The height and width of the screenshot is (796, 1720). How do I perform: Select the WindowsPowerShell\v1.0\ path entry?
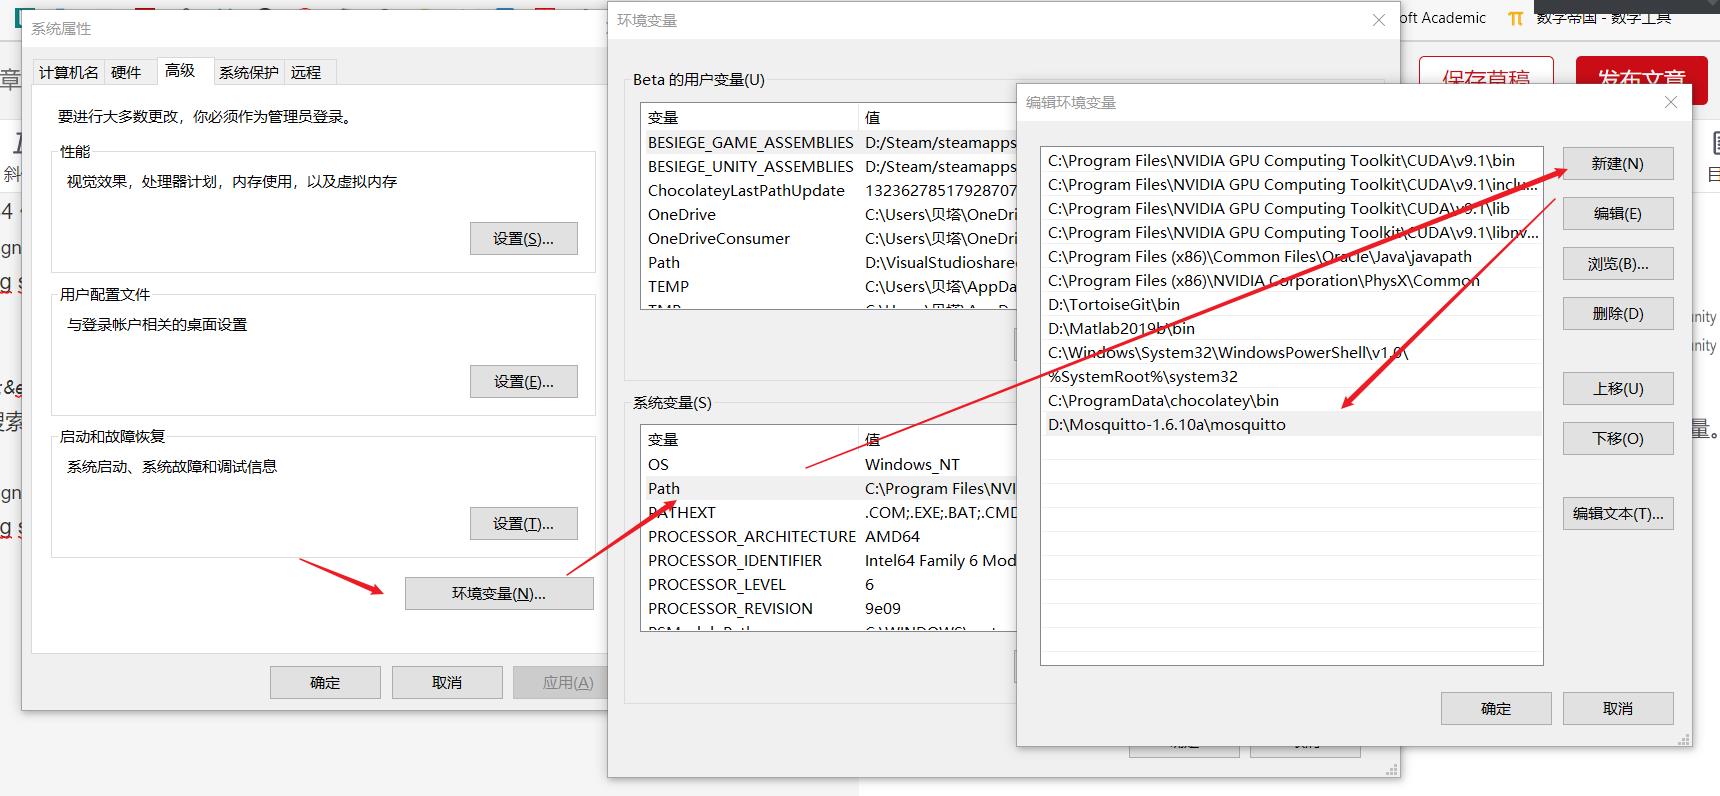click(x=1291, y=353)
